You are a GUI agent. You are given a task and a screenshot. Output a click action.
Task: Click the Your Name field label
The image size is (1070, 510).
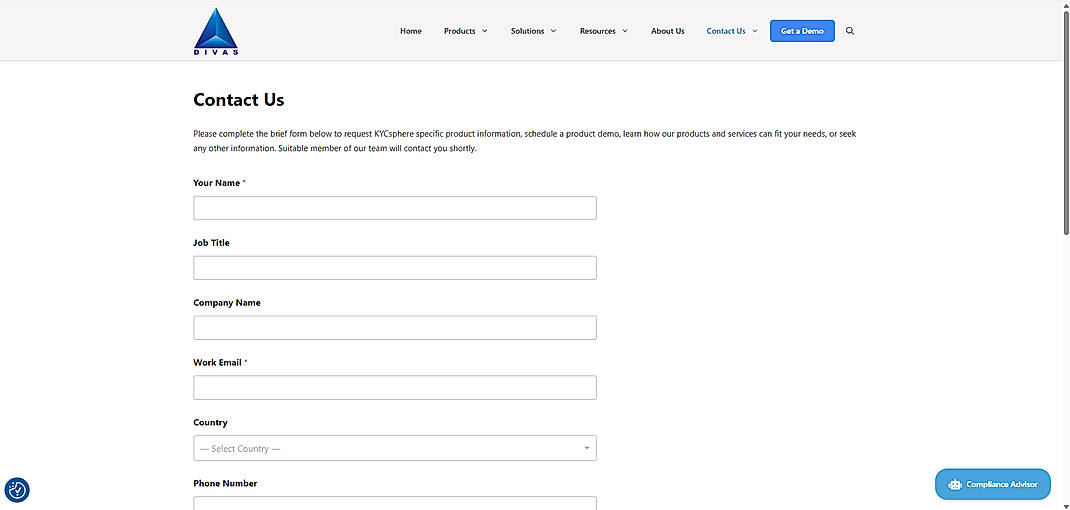[216, 183]
